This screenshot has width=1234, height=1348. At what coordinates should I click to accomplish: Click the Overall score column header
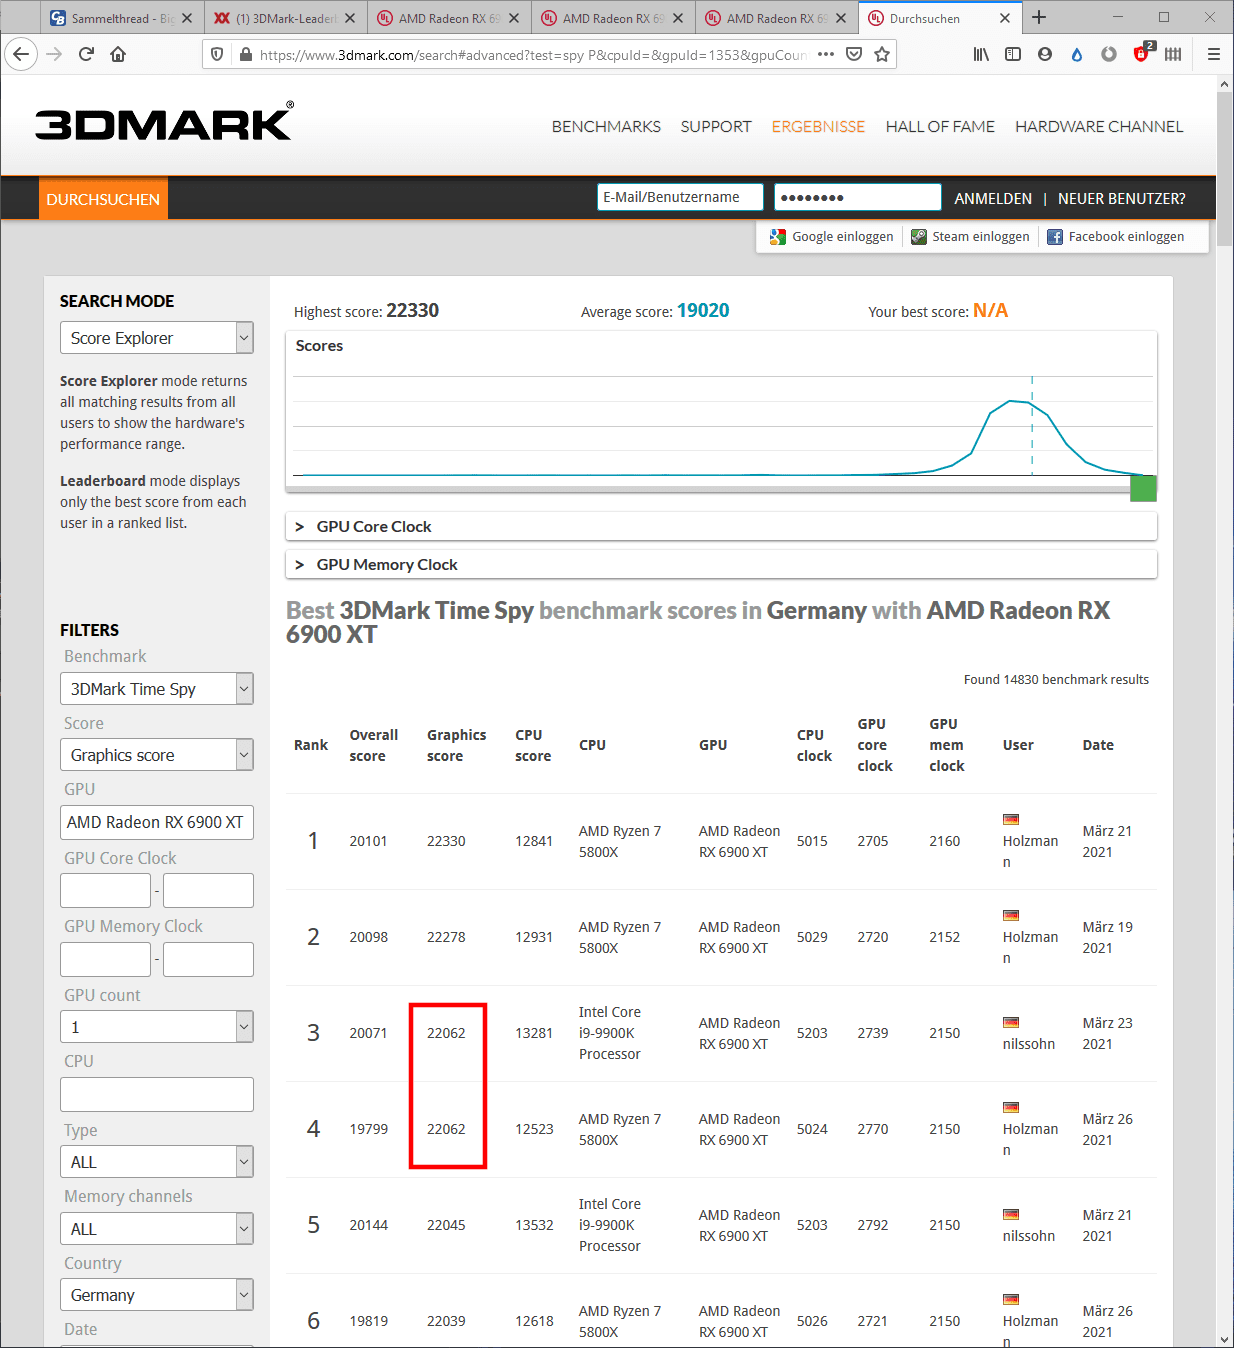click(x=374, y=745)
